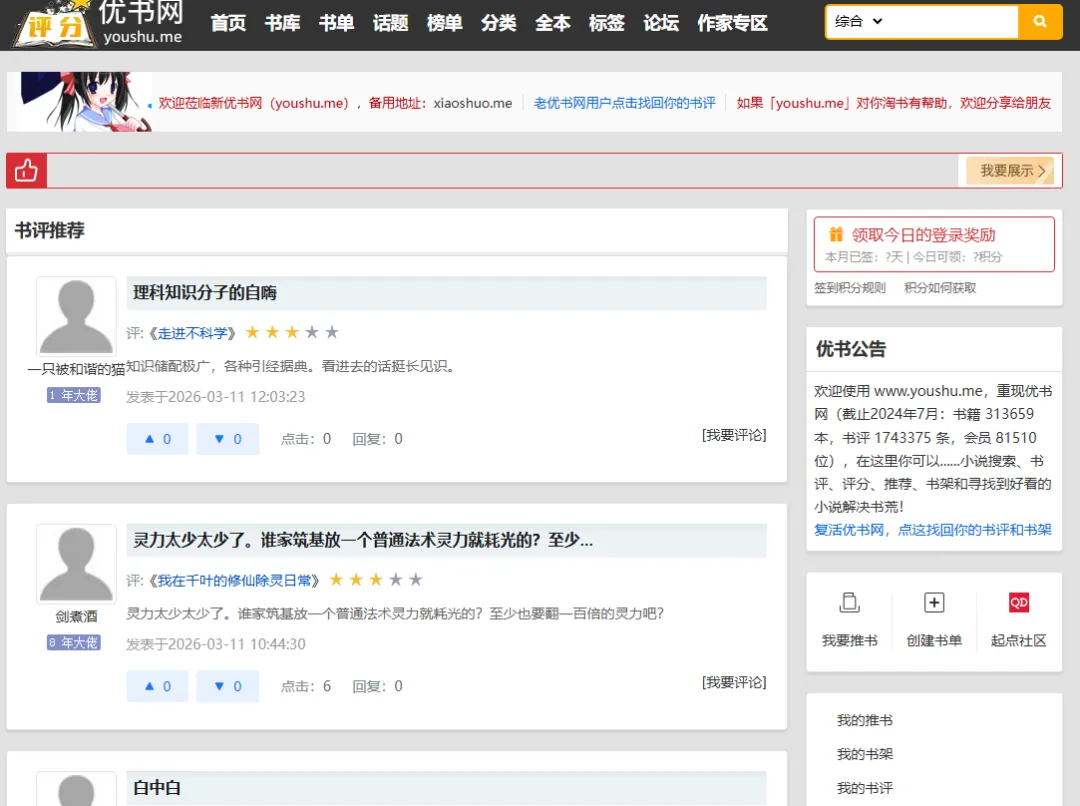The height and width of the screenshot is (806, 1080).
Task: Click the star rating of 修仙除灵日常 review
Action: click(x=375, y=580)
